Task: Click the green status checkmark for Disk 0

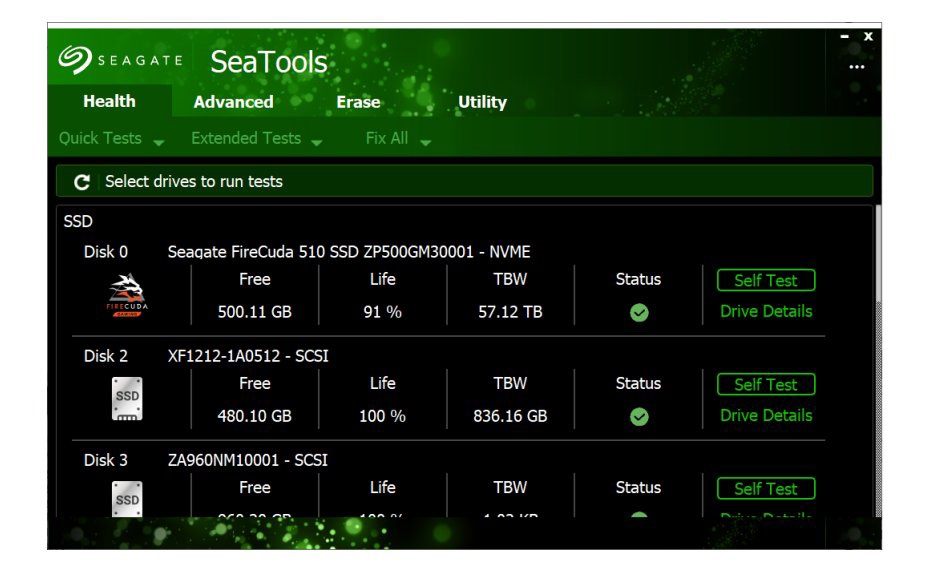Action: tap(639, 312)
